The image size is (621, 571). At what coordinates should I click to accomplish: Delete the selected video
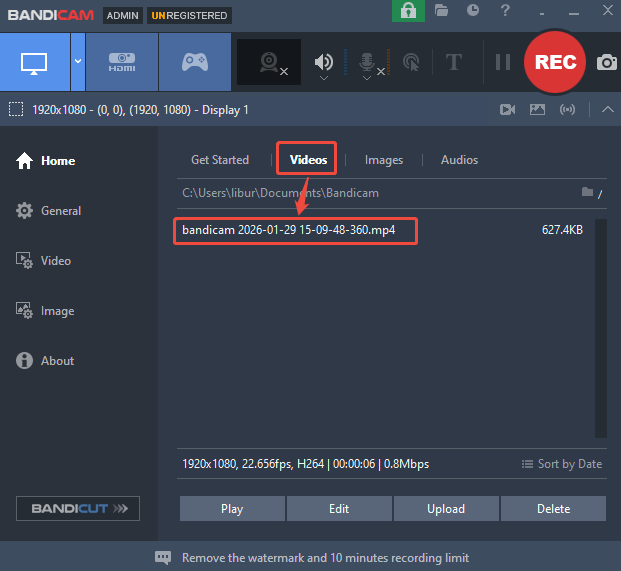pos(553,509)
